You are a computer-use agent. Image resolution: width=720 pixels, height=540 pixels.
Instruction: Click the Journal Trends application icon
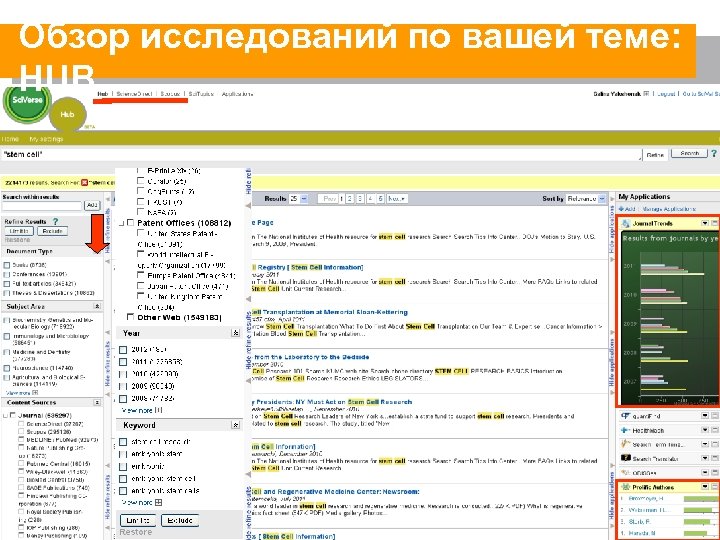(625, 224)
